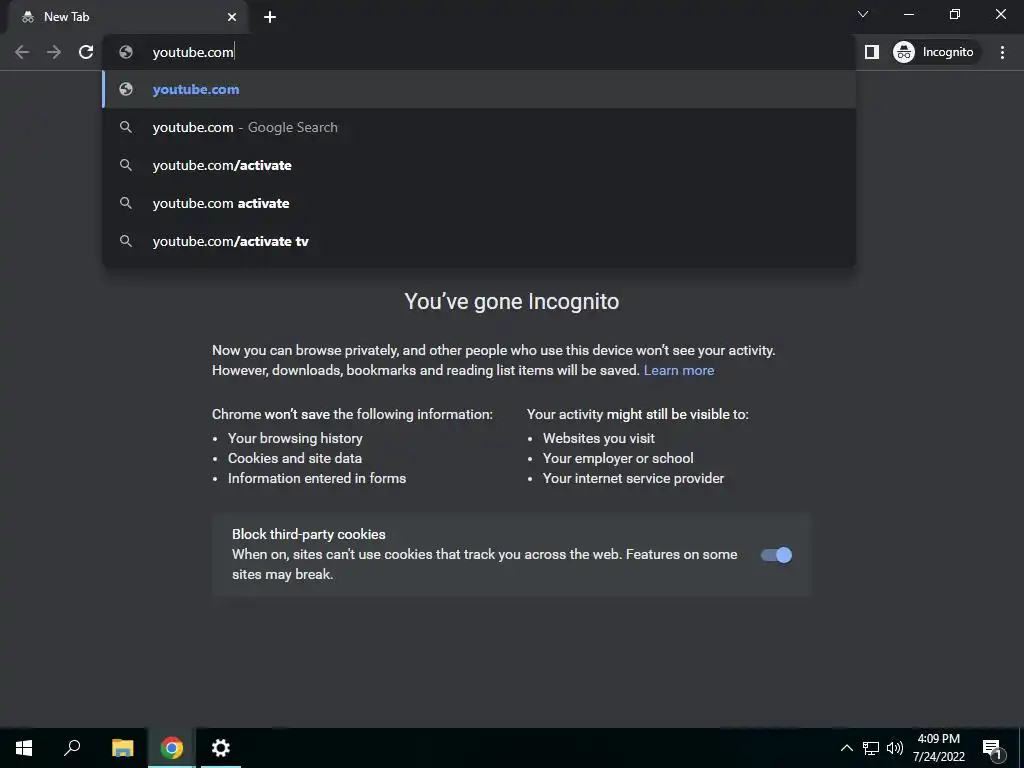Open the clock showing 4:09 PM
1024x768 pixels.
pyautogui.click(x=938, y=748)
